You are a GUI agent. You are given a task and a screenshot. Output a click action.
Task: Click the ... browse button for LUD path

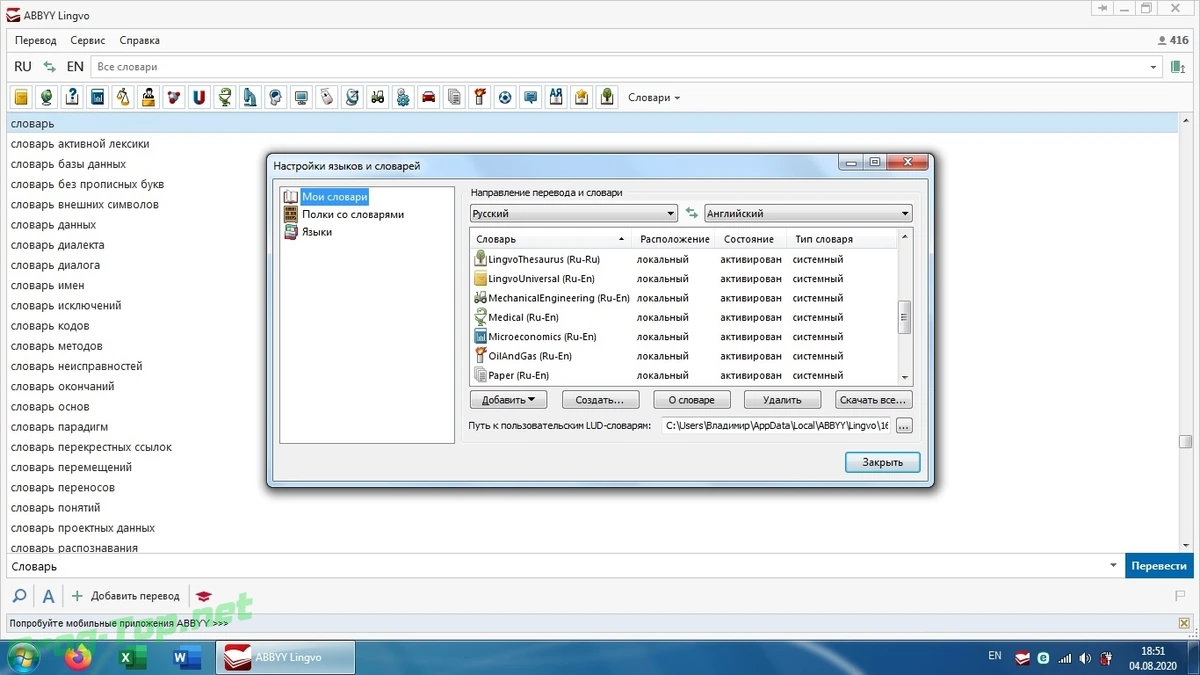click(904, 426)
